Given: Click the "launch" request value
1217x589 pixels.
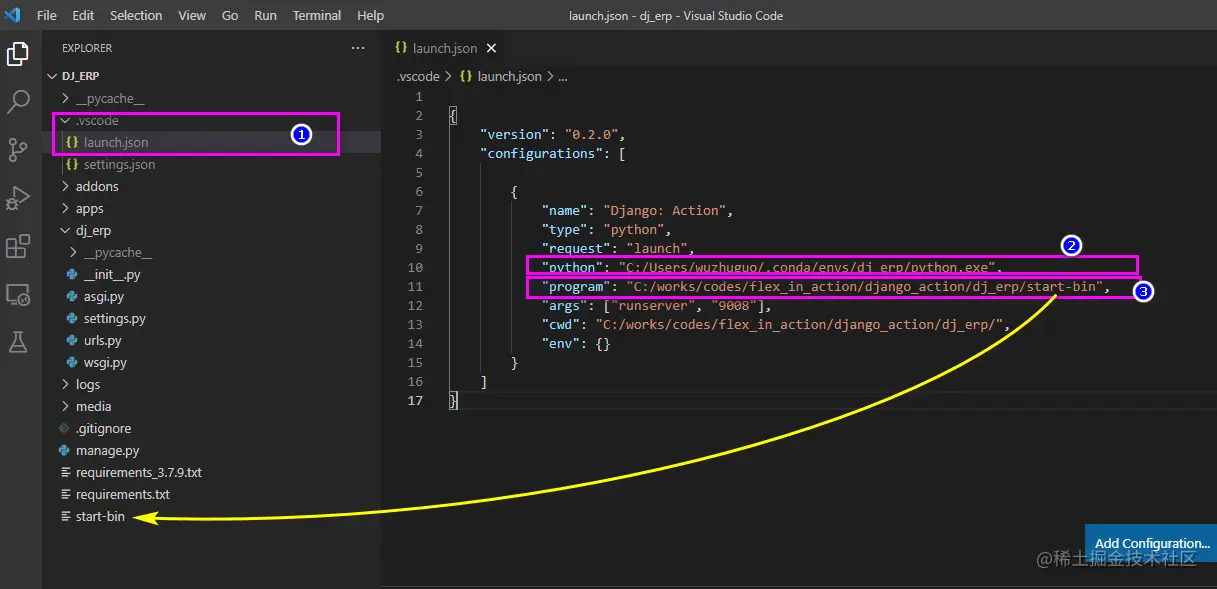Looking at the screenshot, I should pyautogui.click(x=657, y=248).
